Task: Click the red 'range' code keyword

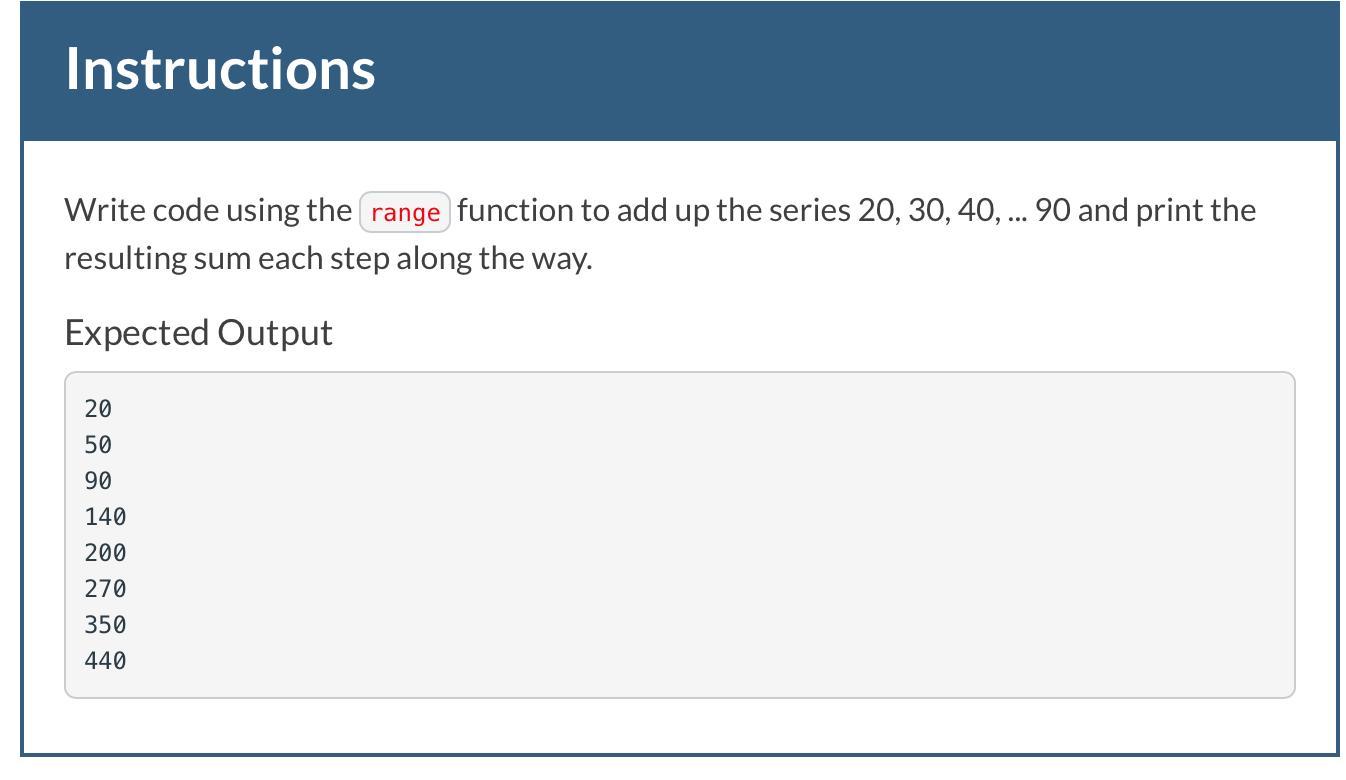Action: [x=405, y=212]
